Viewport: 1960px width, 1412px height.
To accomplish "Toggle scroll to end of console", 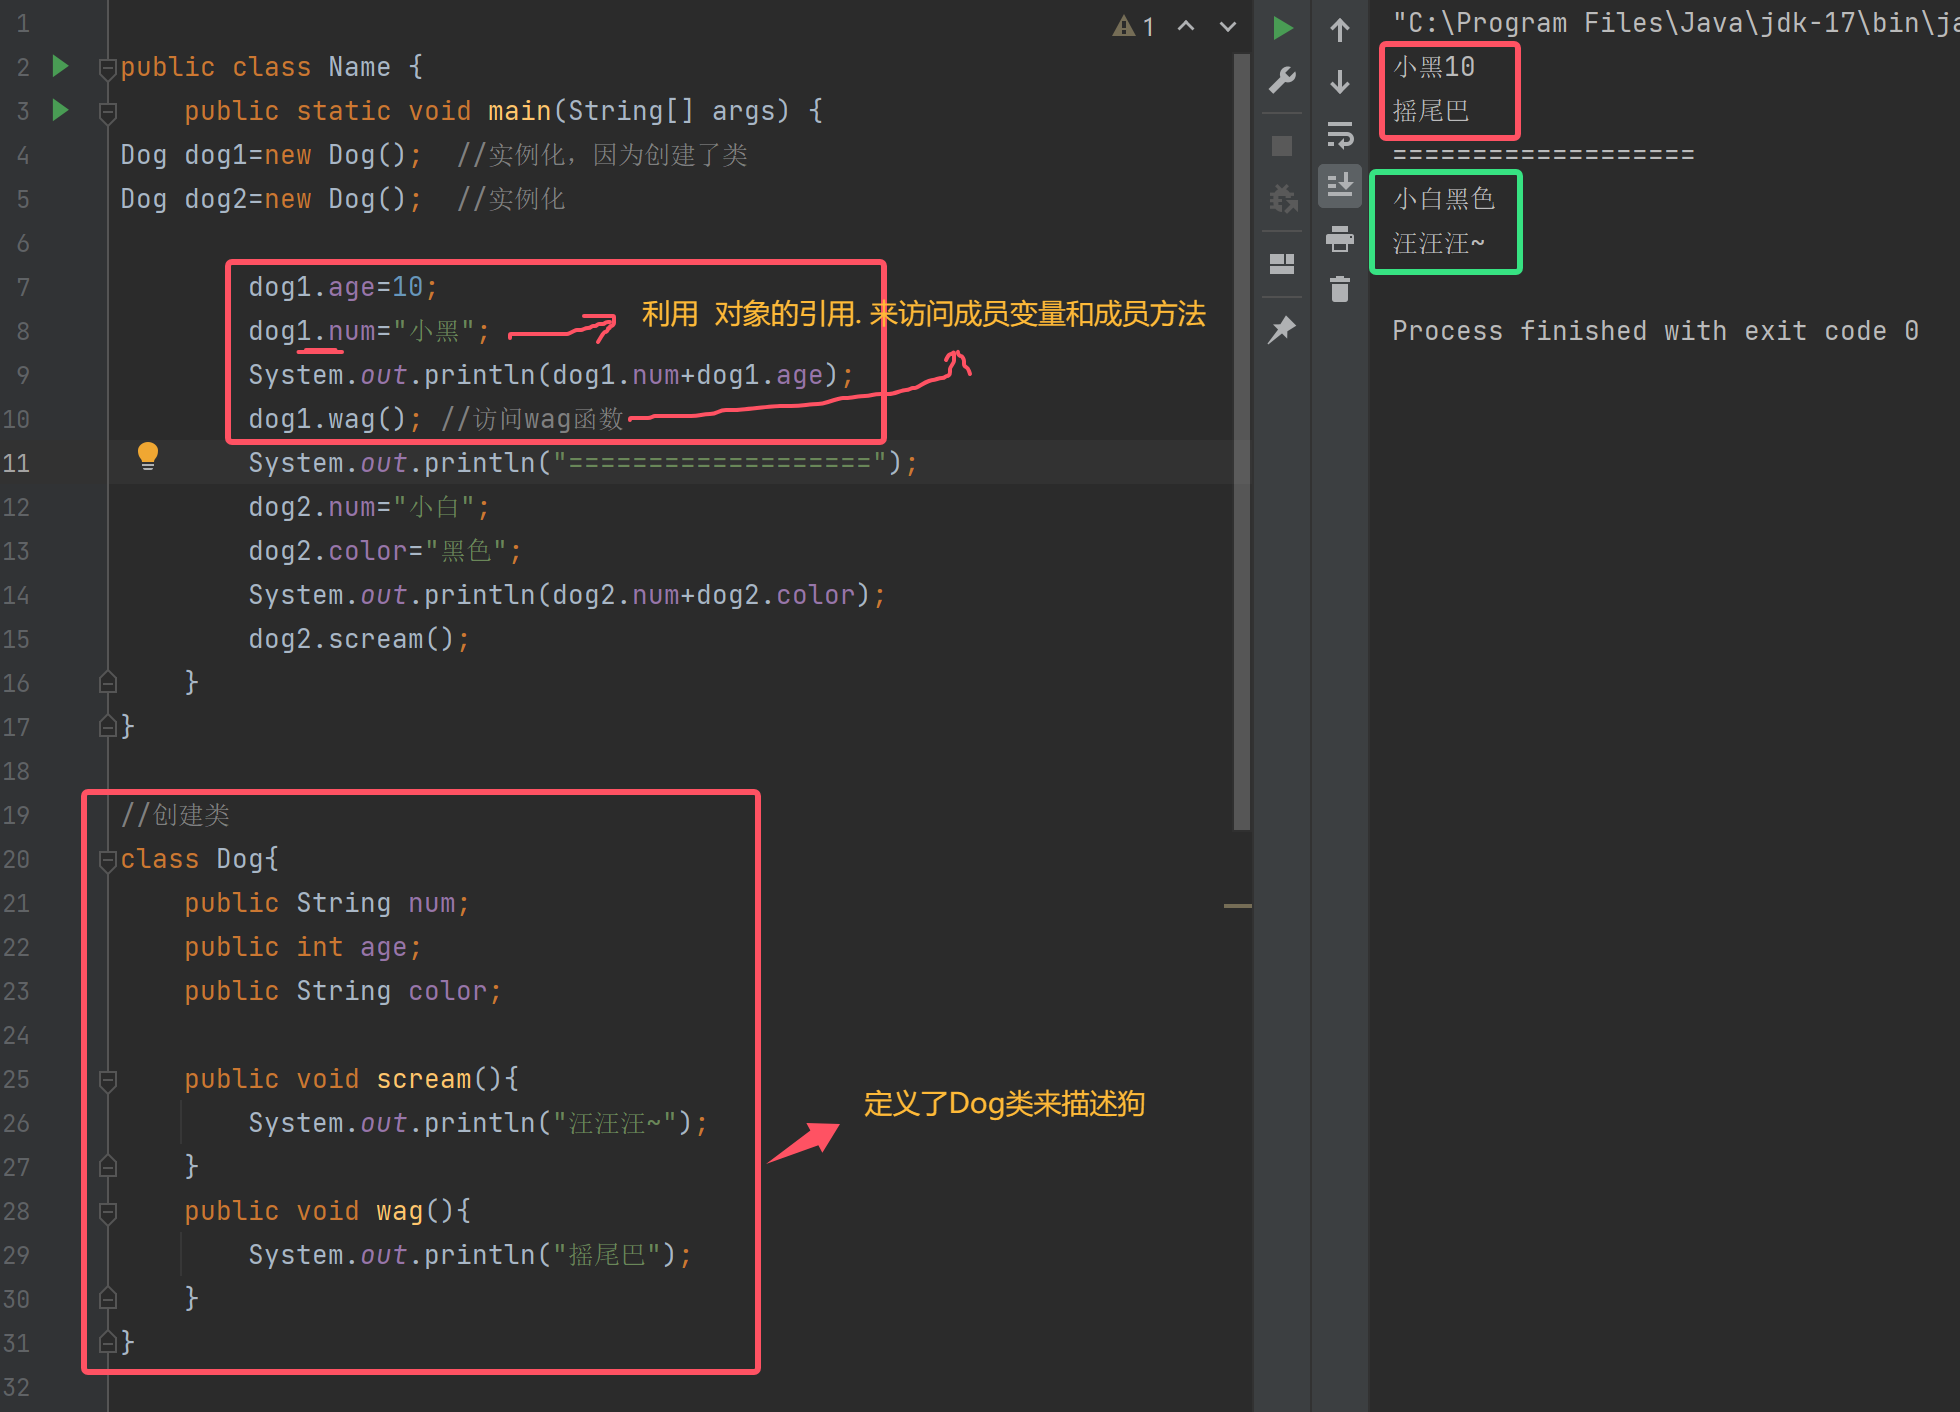I will coord(1340,186).
